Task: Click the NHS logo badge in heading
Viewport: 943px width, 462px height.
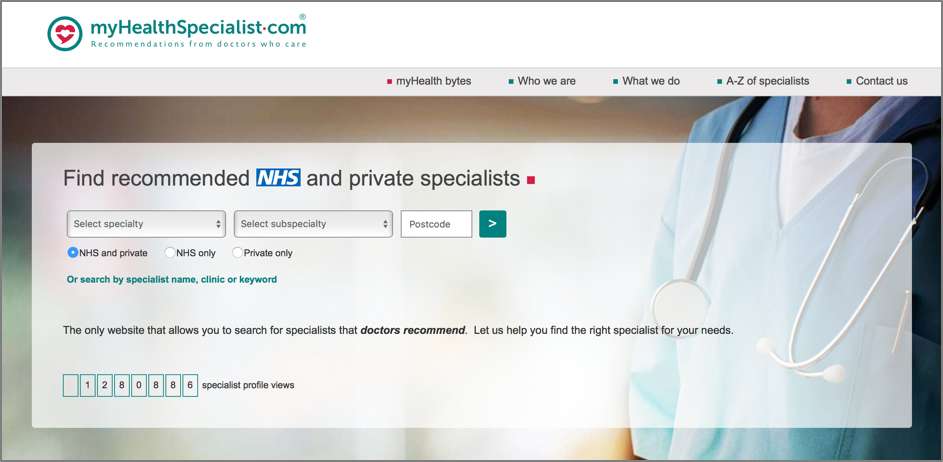Action: 278,177
